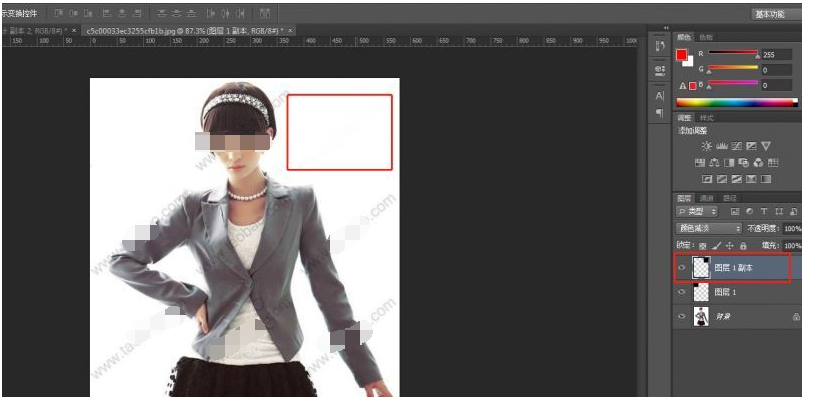Hide the 图层 1 副本 layer
Image resolution: width=826 pixels, height=397 pixels.
[x=682, y=268]
